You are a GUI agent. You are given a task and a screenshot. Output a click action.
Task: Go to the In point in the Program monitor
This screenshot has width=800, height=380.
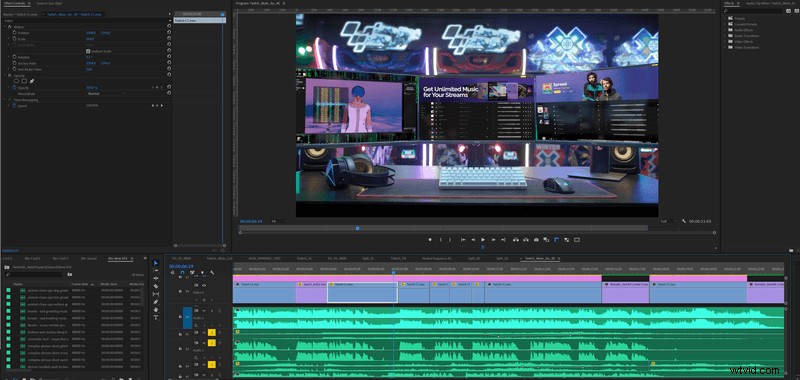tap(463, 239)
